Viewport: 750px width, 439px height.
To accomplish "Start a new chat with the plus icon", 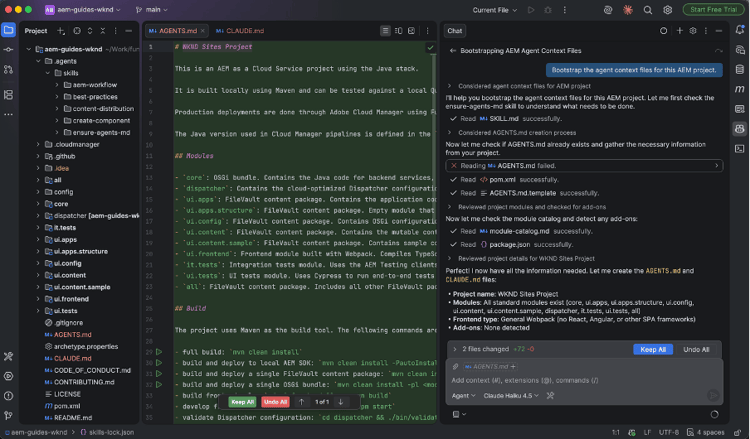I will pos(680,31).
